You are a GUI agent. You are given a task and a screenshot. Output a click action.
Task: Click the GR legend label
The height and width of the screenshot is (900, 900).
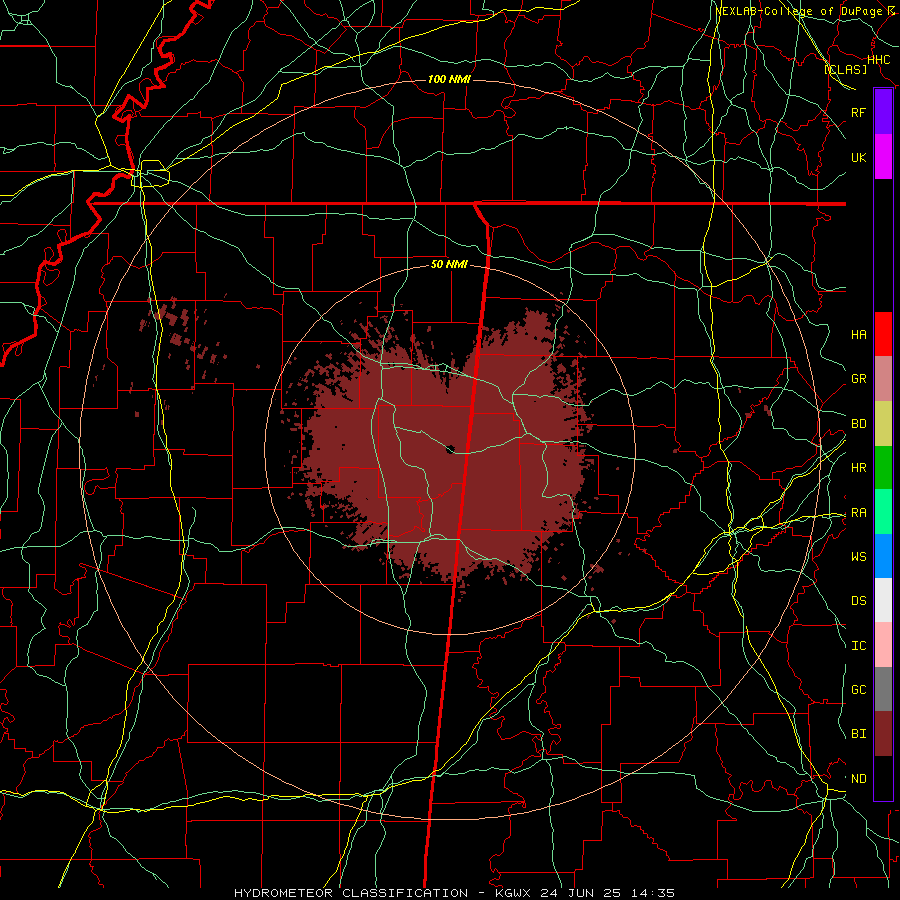pyautogui.click(x=858, y=379)
